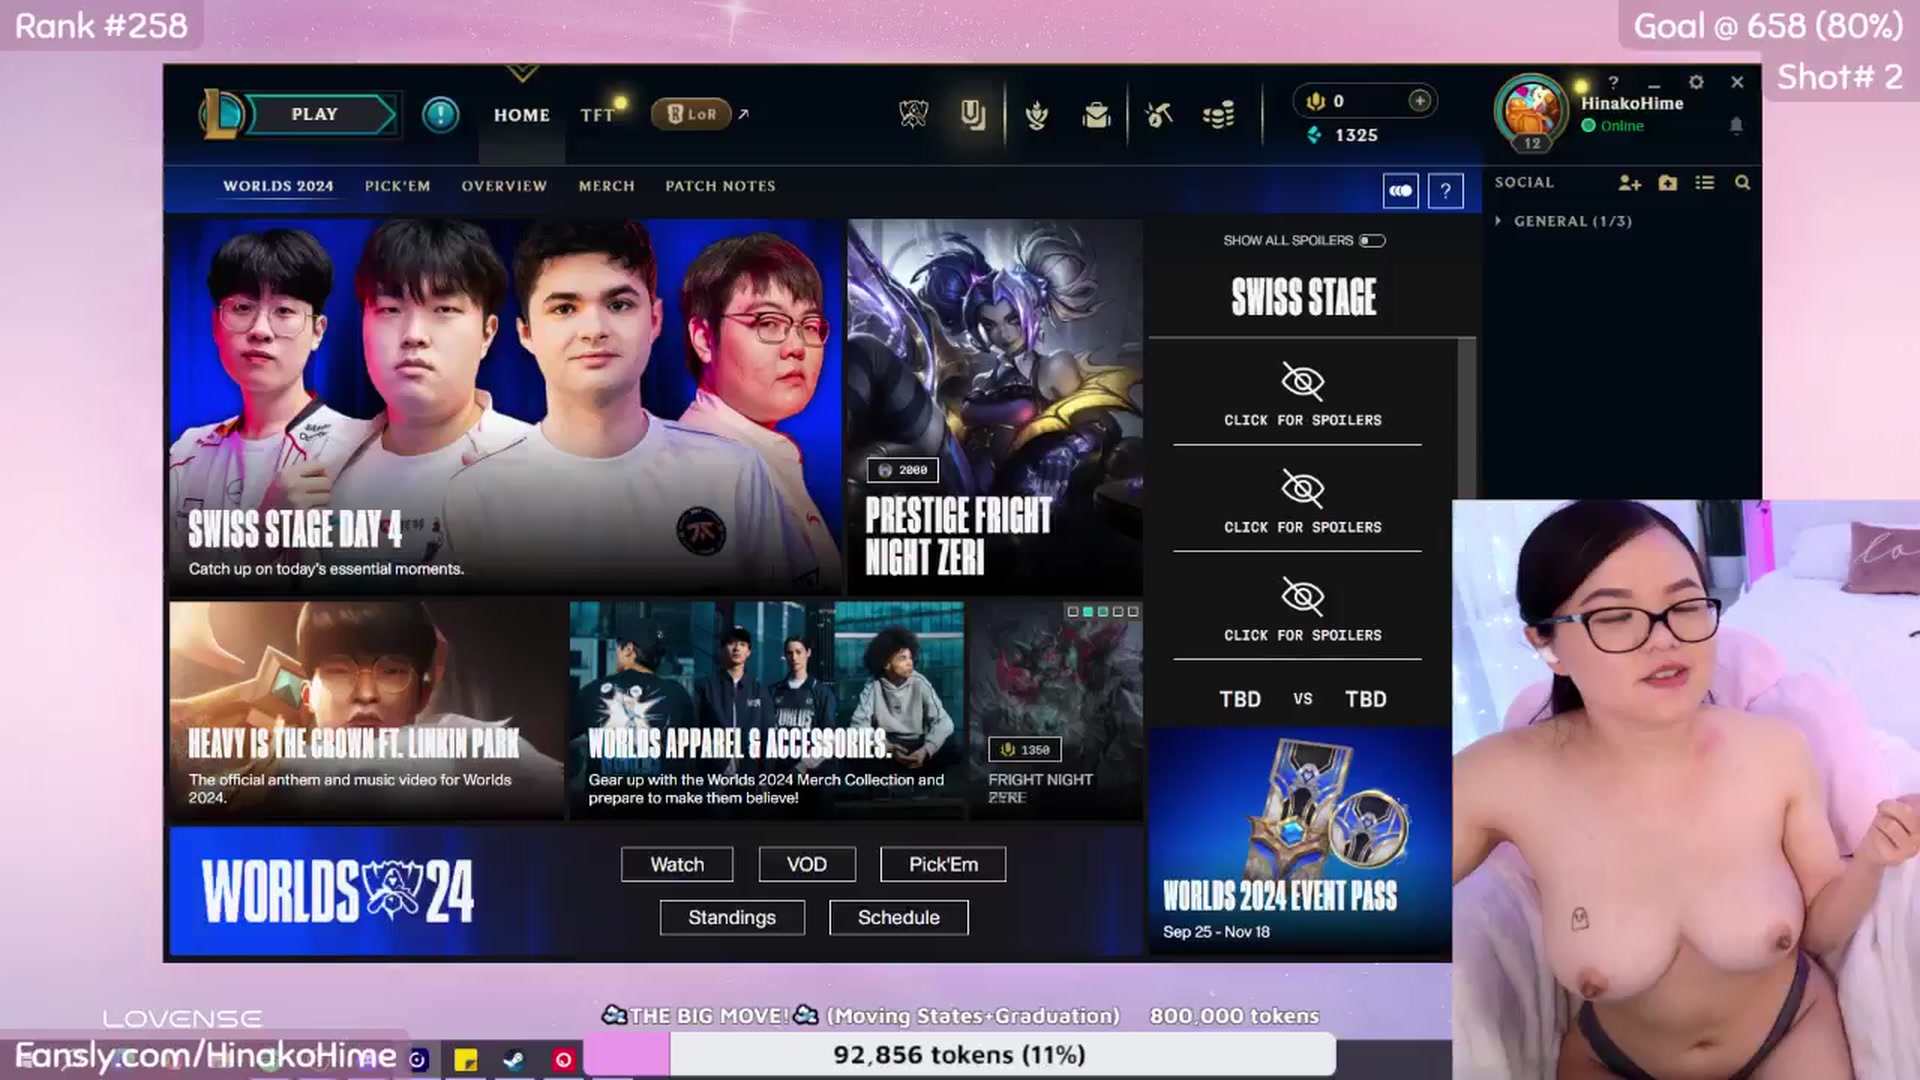This screenshot has height=1080, width=1920.
Task: Open the 1350 RP Fright Night skin card
Action: point(1056,710)
